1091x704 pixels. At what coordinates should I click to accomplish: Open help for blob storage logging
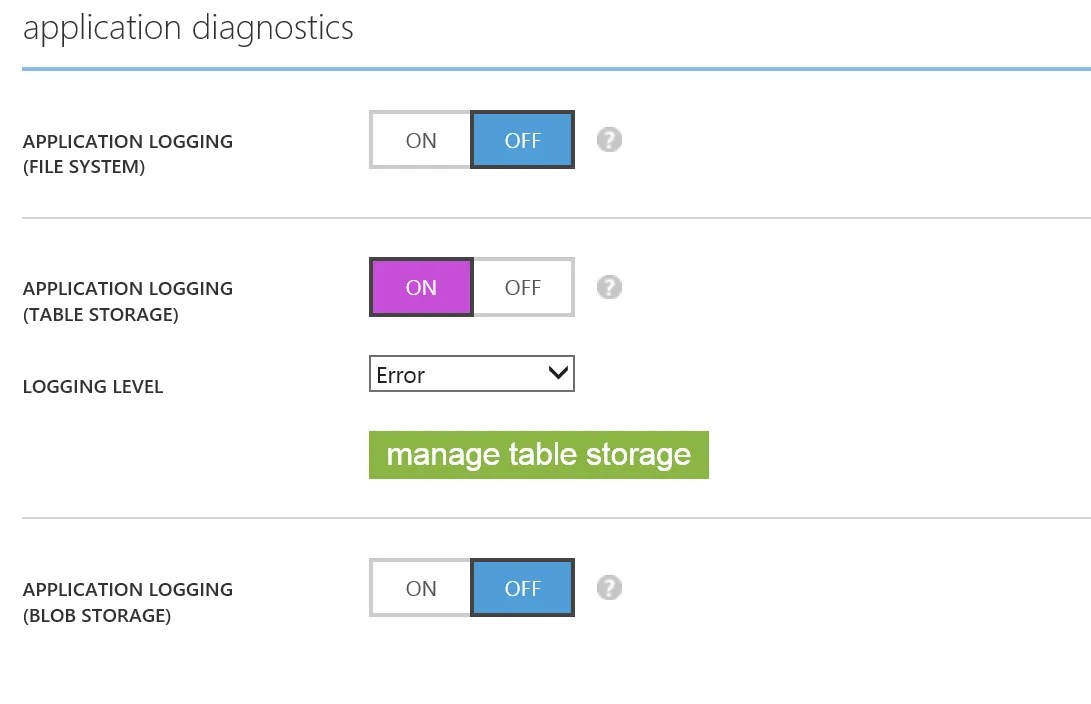click(x=609, y=588)
